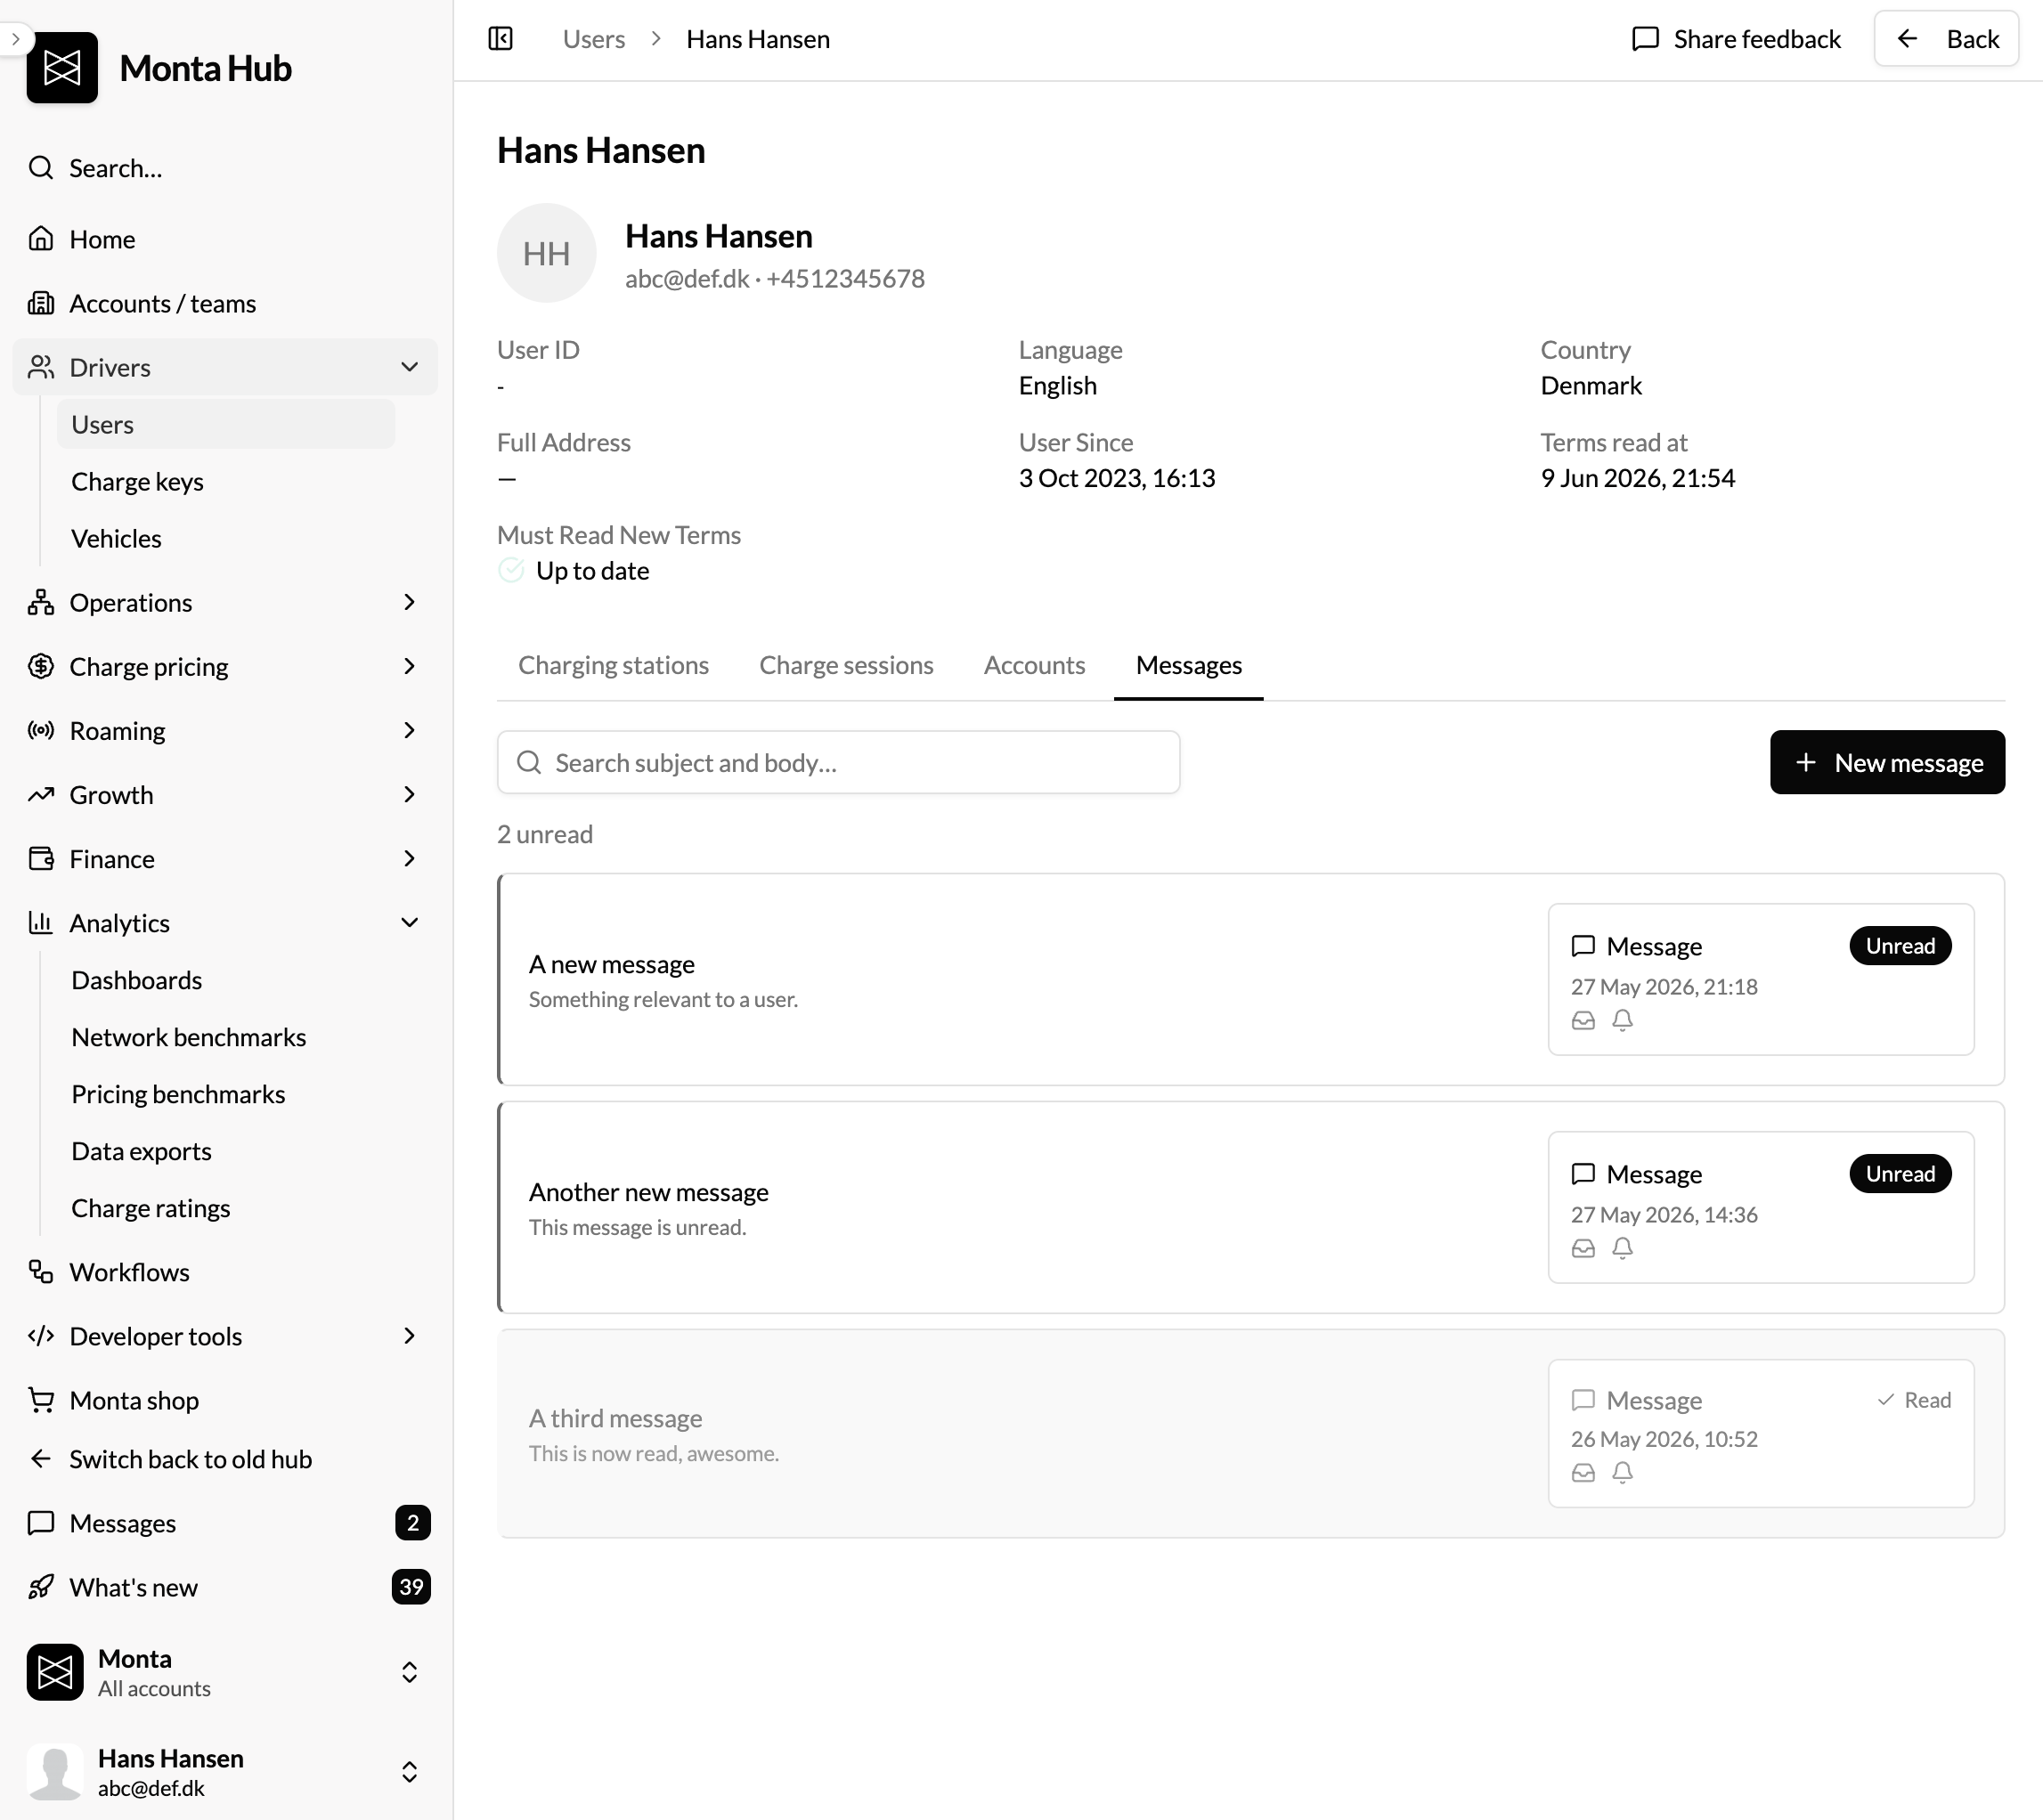Select the Messages tab
This screenshot has height=1820, width=2043.
pos(1188,665)
